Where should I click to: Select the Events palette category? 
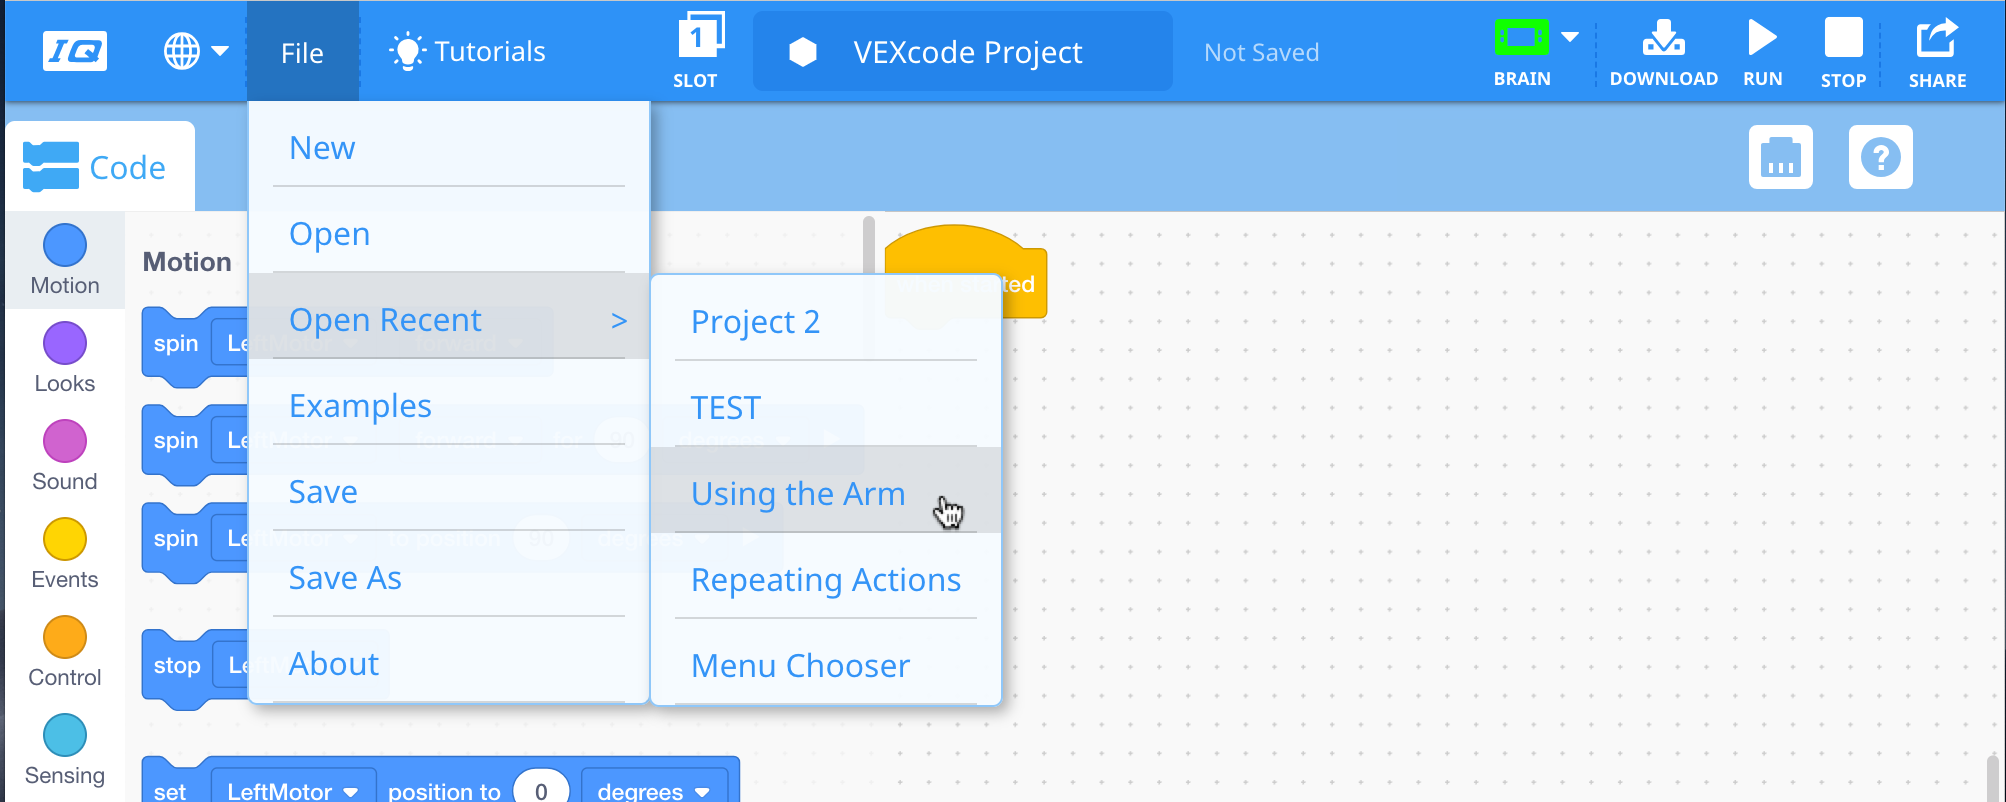point(64,553)
